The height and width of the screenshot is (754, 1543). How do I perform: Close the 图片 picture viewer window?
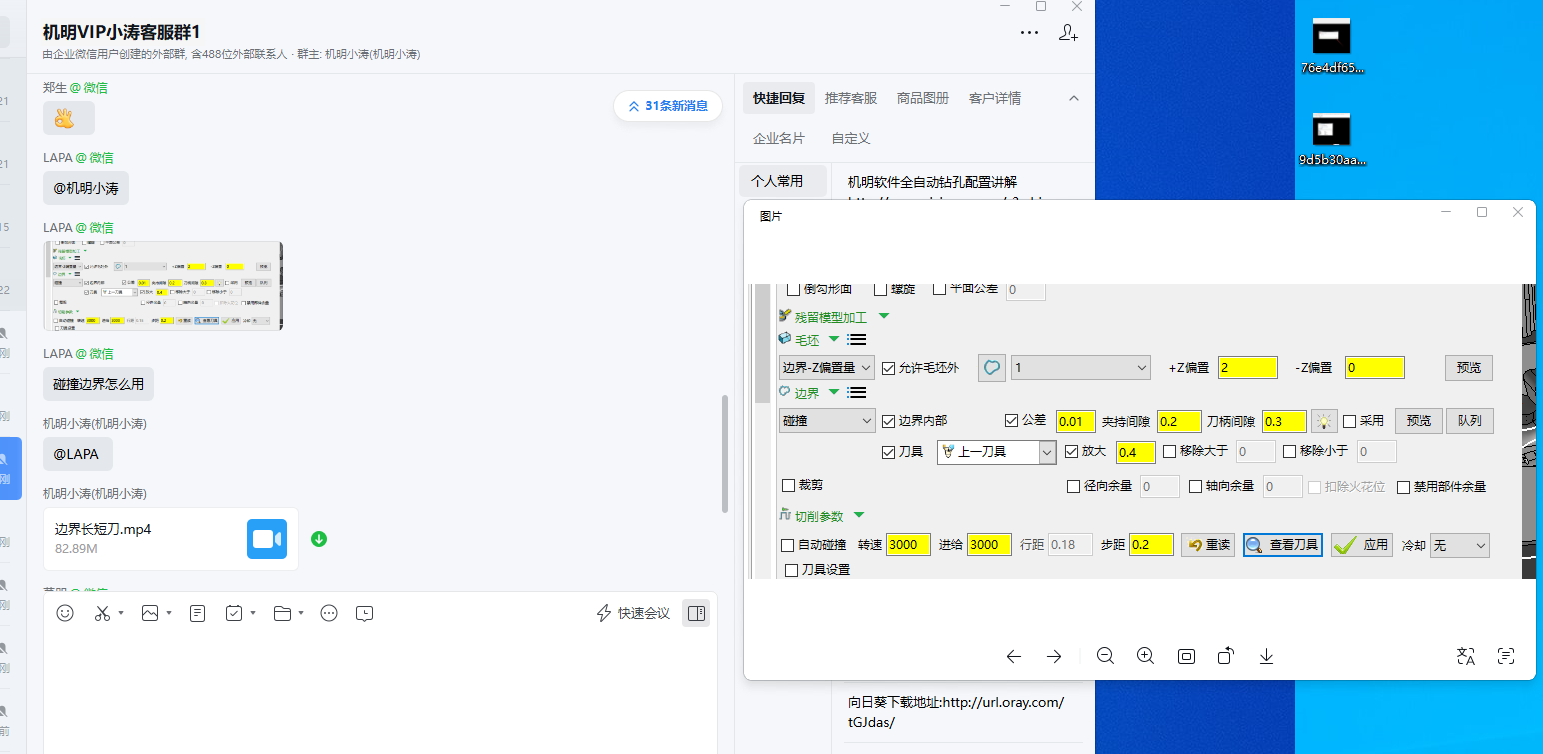[1518, 212]
